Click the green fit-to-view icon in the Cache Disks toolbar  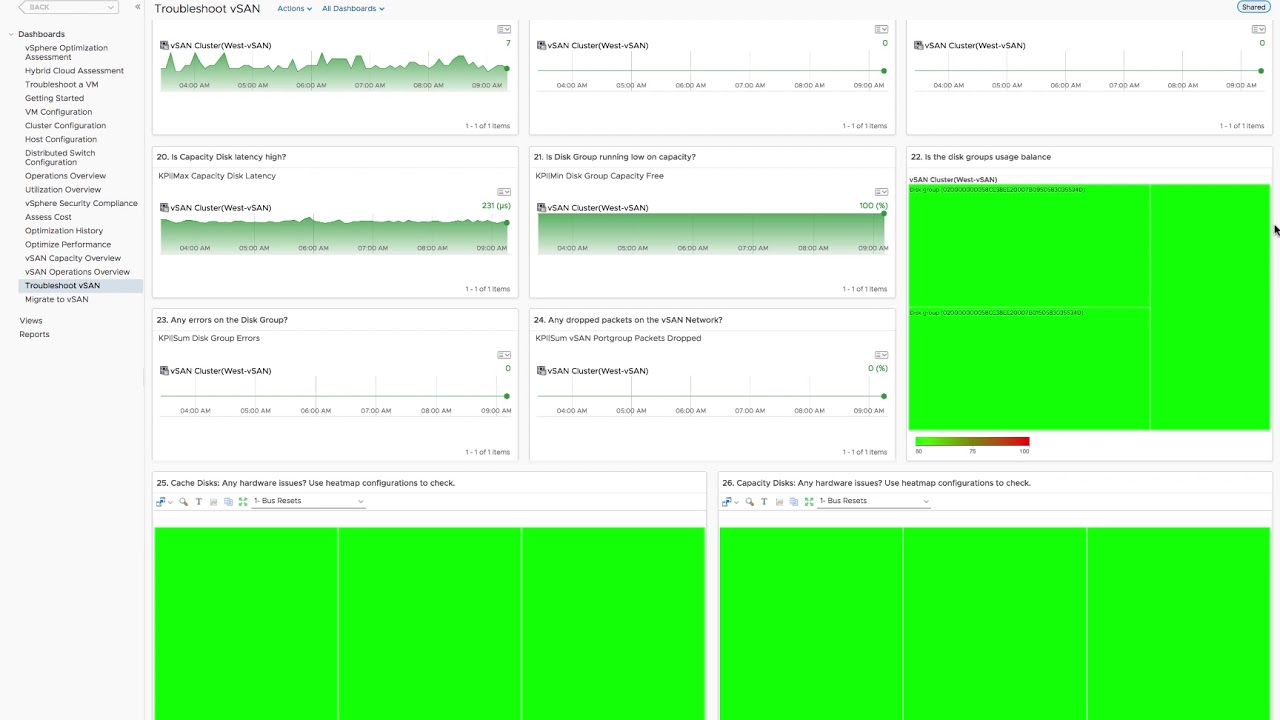243,501
